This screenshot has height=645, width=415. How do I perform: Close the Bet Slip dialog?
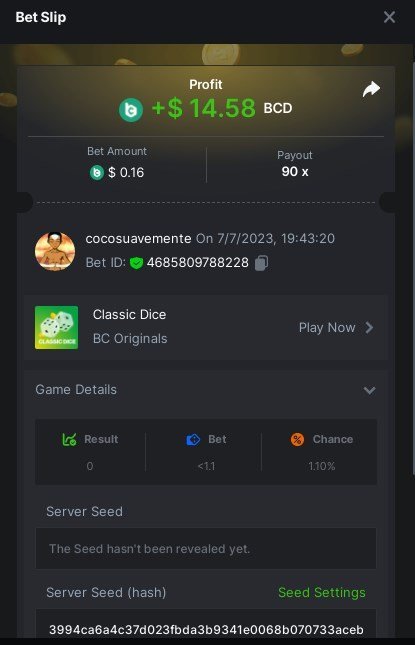point(389,17)
